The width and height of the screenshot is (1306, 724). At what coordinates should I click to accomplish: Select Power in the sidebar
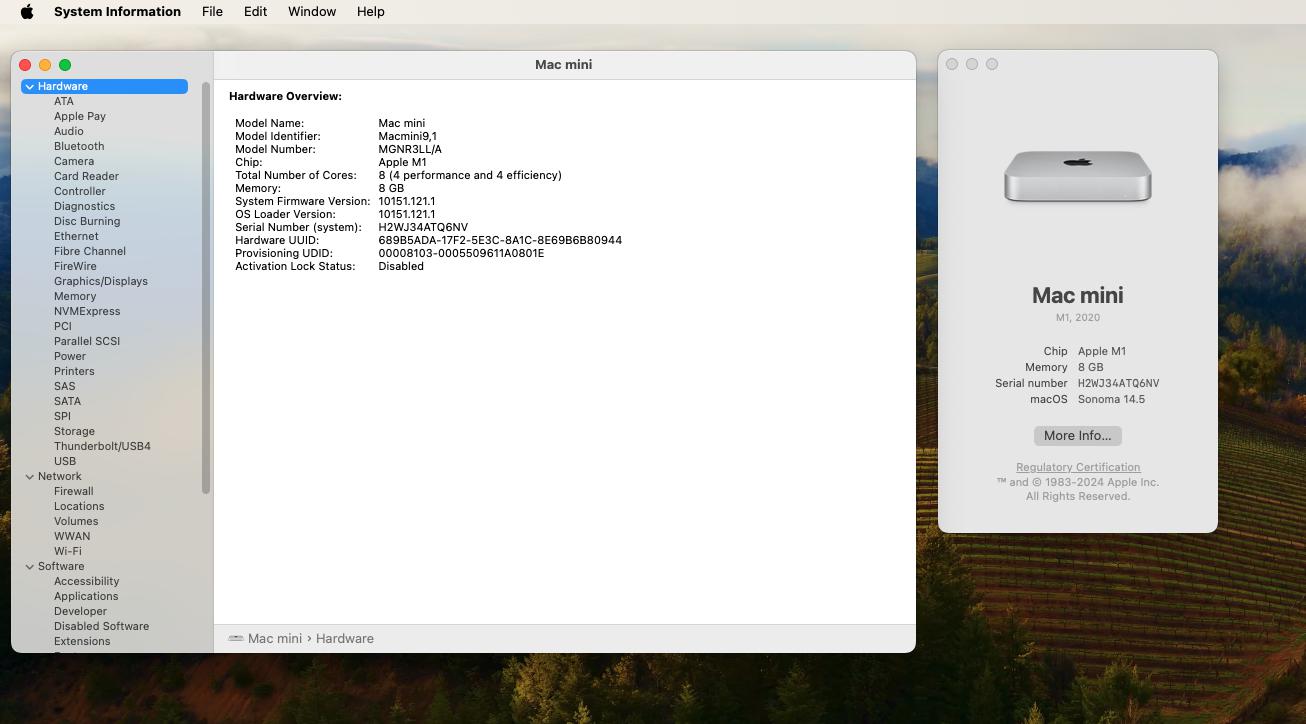70,356
